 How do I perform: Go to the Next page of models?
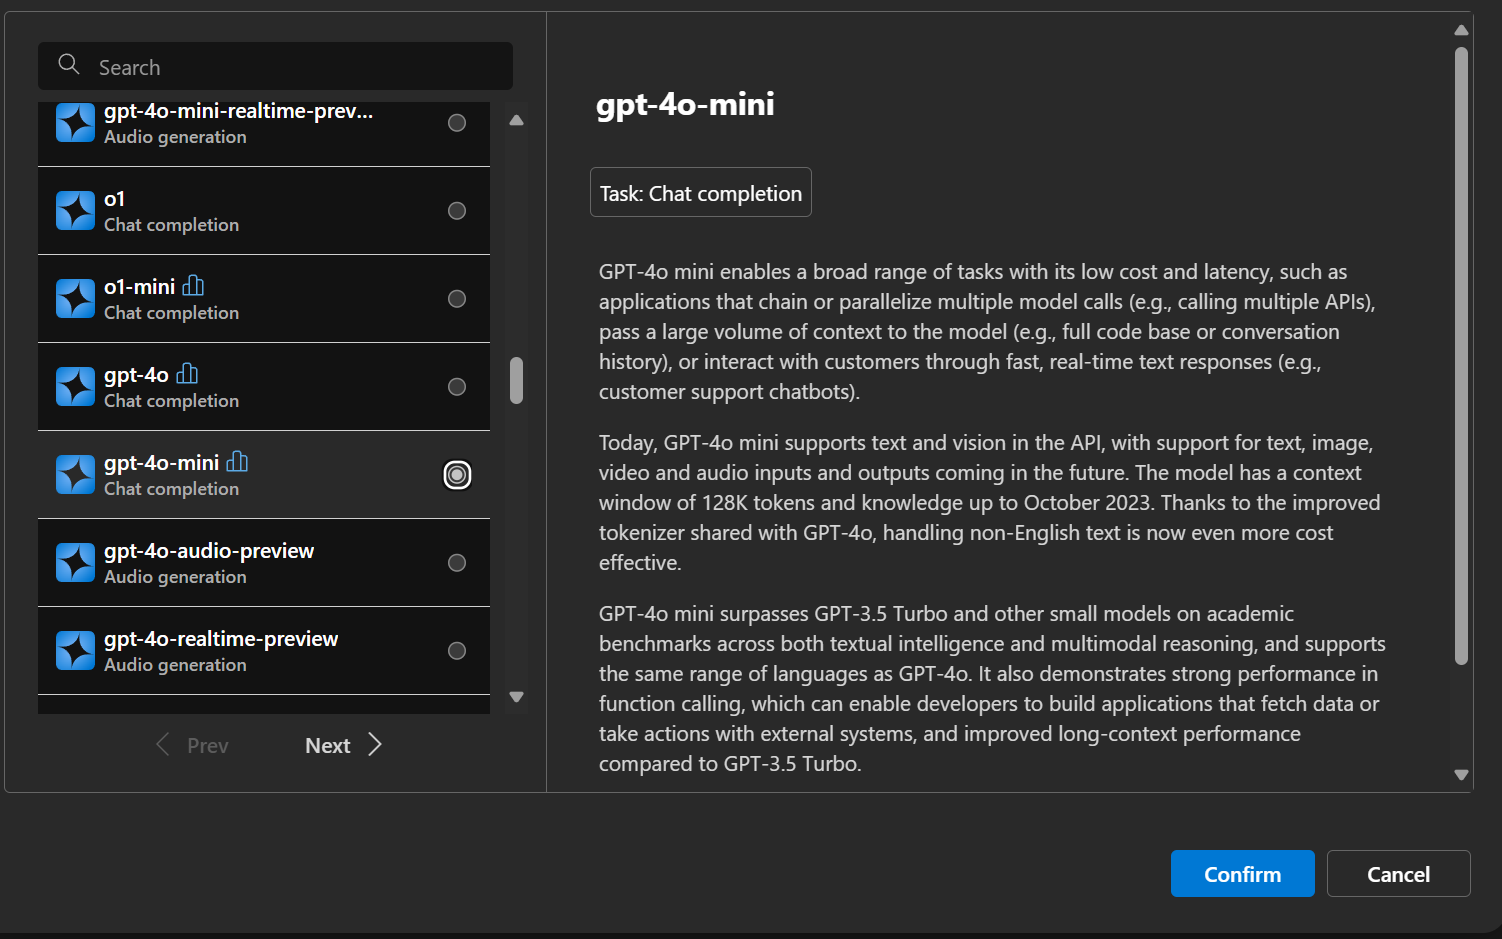[x=343, y=745]
